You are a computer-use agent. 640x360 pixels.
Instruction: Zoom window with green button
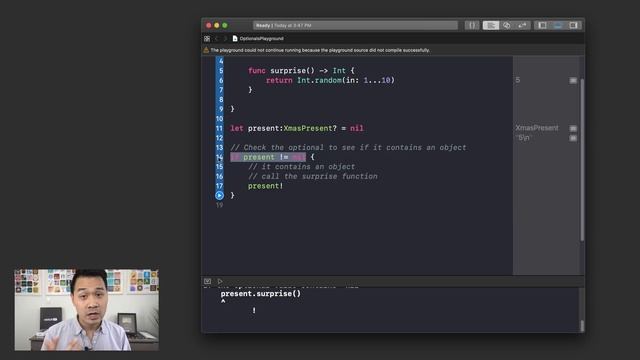pos(224,25)
